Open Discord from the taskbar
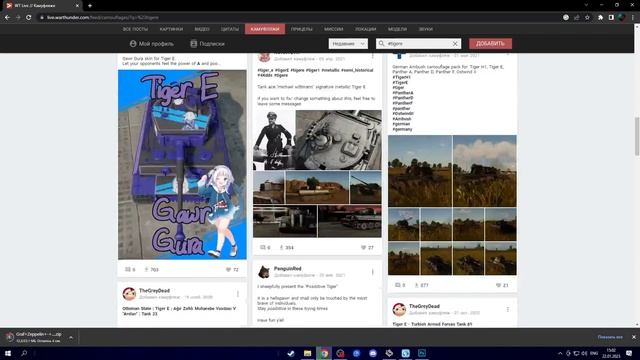This screenshot has width=640, height=360. click(373, 353)
